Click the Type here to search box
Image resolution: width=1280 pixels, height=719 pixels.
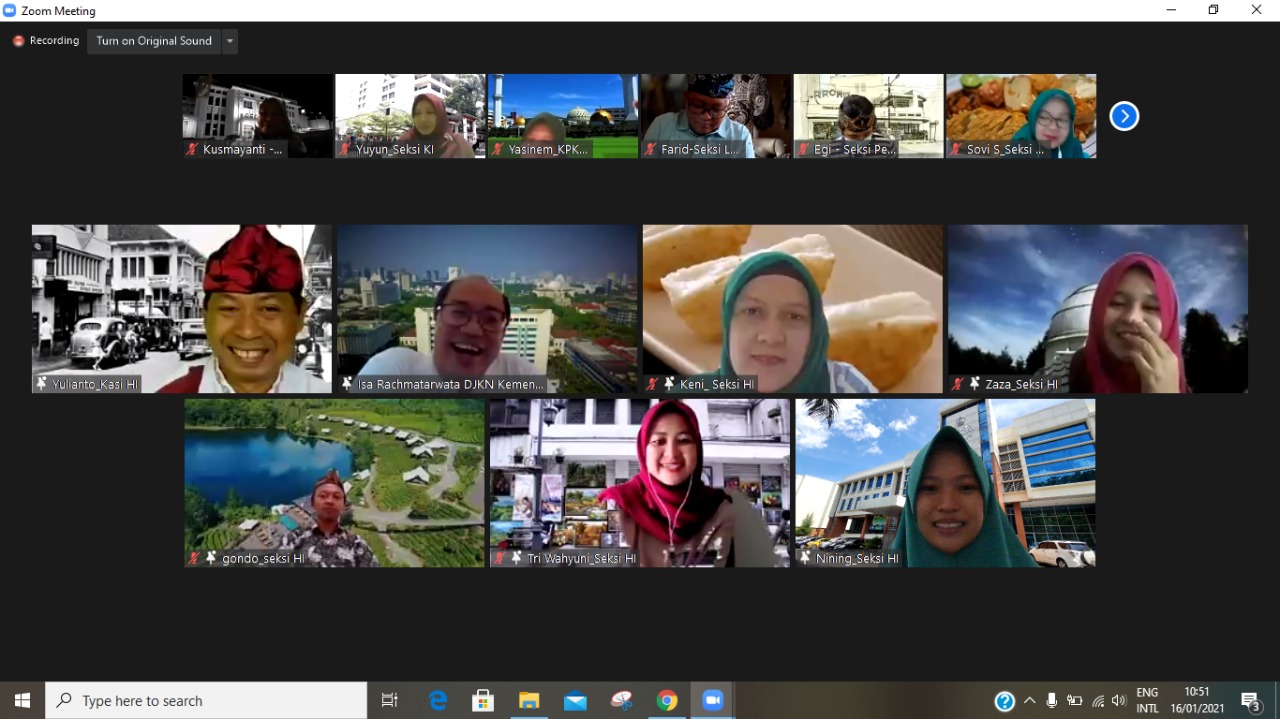(207, 701)
